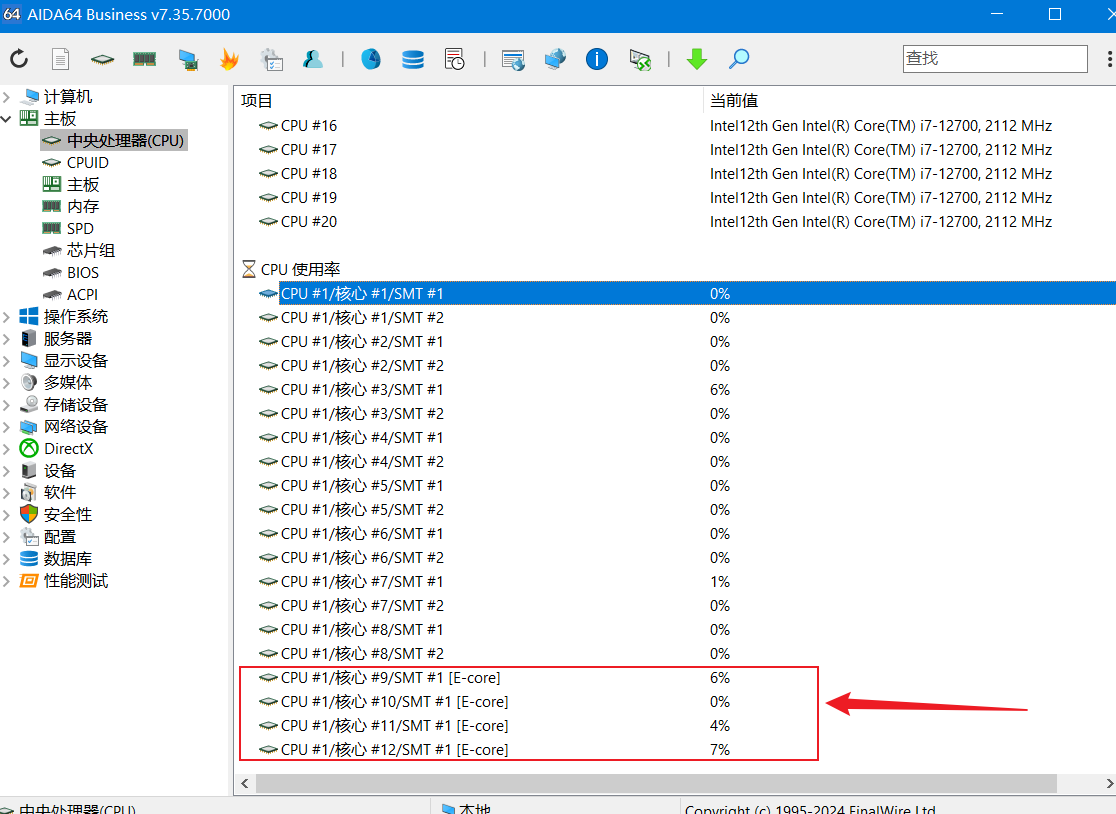Screen dimensions: 1116x814
Task: Expand the 服务器 tree node
Action: coord(6,339)
